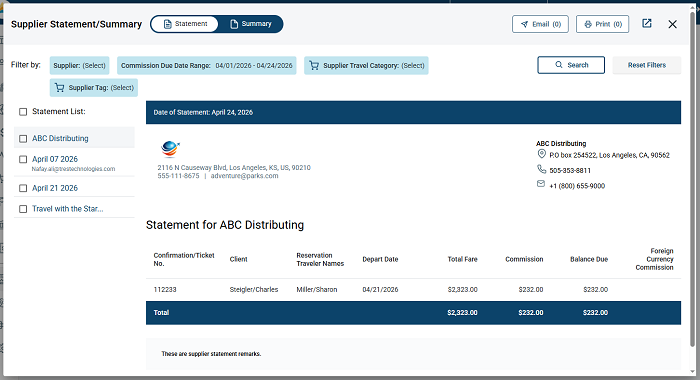Click the Email (0) button
The image size is (700, 380).
click(540, 24)
